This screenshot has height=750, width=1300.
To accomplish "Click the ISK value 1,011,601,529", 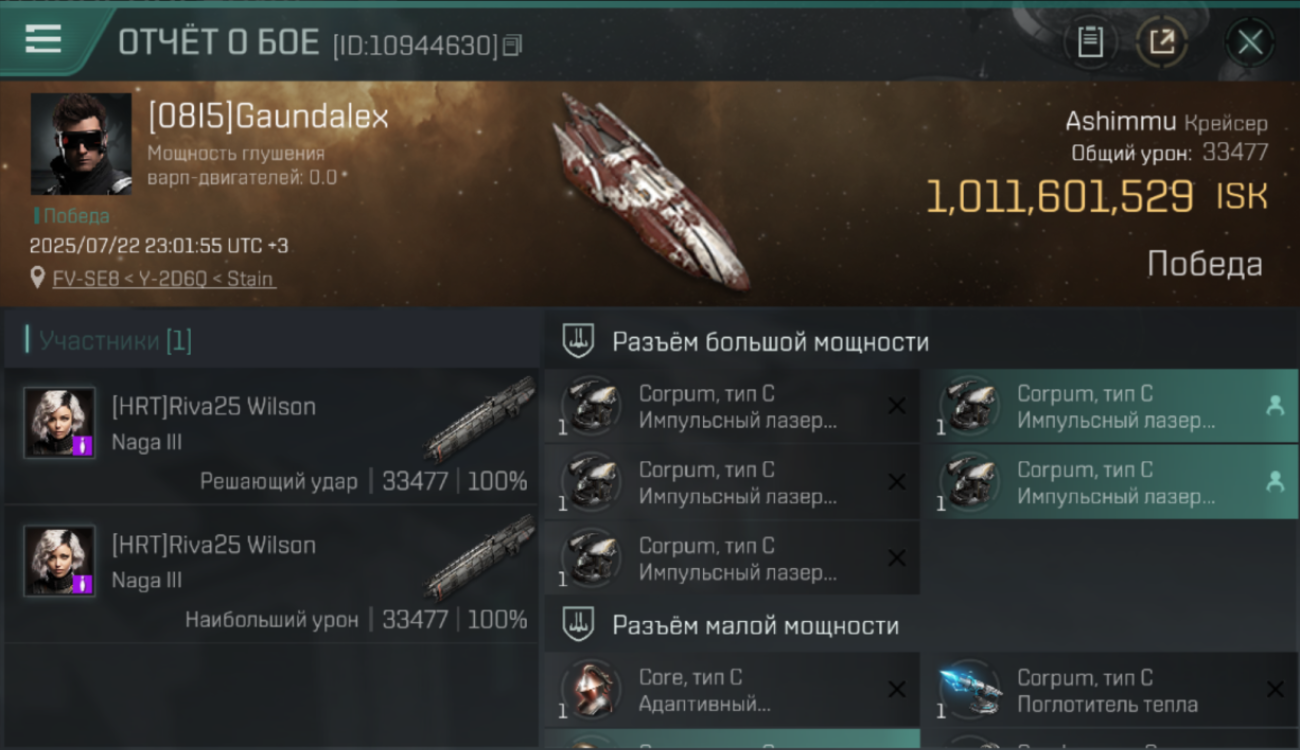I will (1059, 197).
